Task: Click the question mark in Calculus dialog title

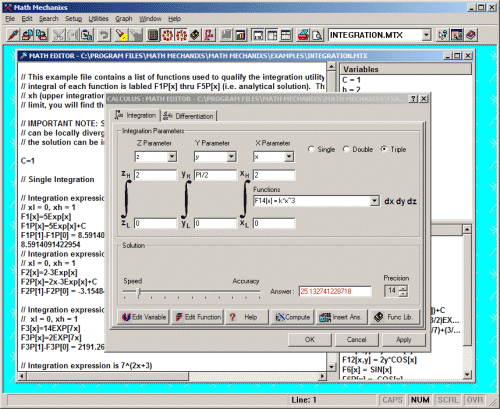Action: coord(413,98)
